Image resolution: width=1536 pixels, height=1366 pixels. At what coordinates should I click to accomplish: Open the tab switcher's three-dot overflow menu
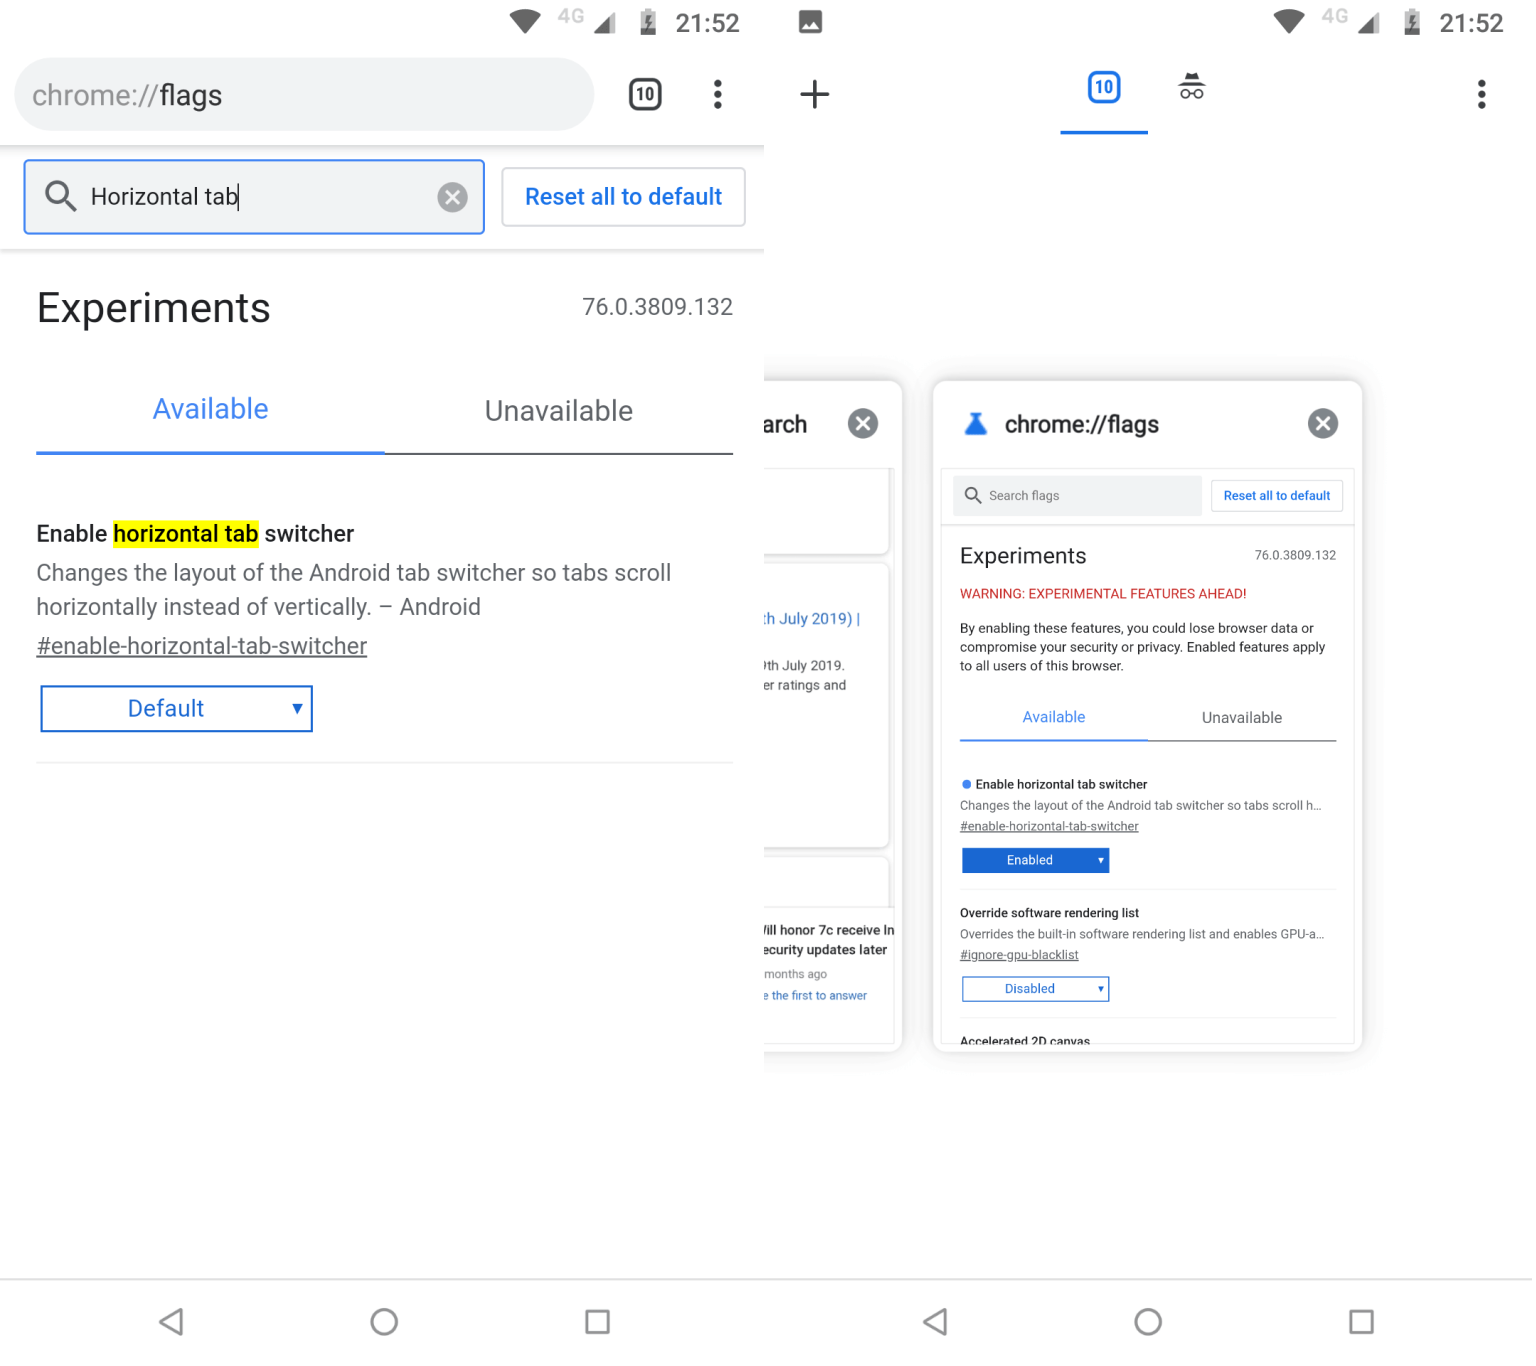1481,95
